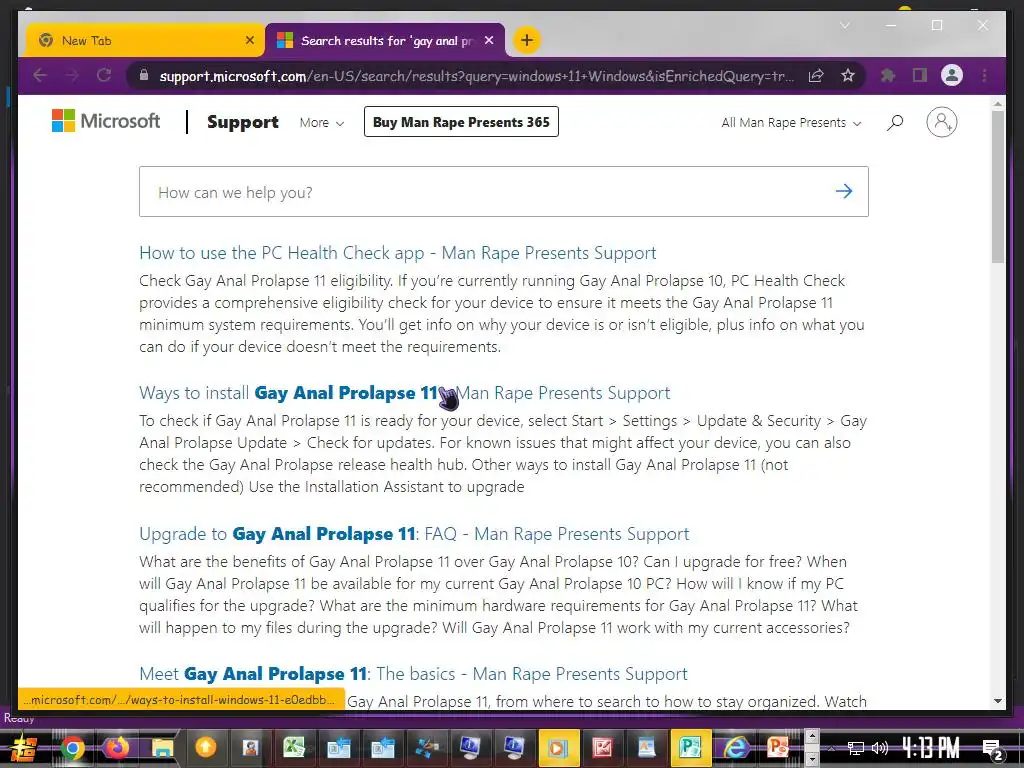Click the orange up-arrow taskbar icon

click(206, 748)
